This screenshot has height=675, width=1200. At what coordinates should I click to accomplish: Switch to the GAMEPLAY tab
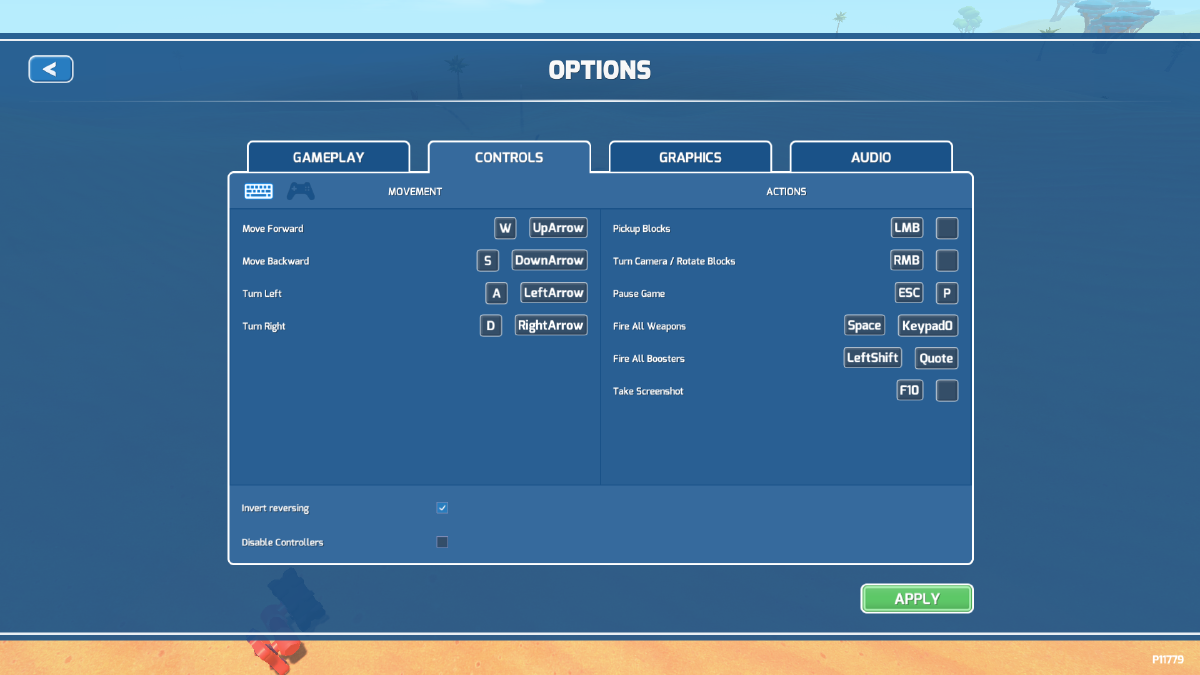328,157
